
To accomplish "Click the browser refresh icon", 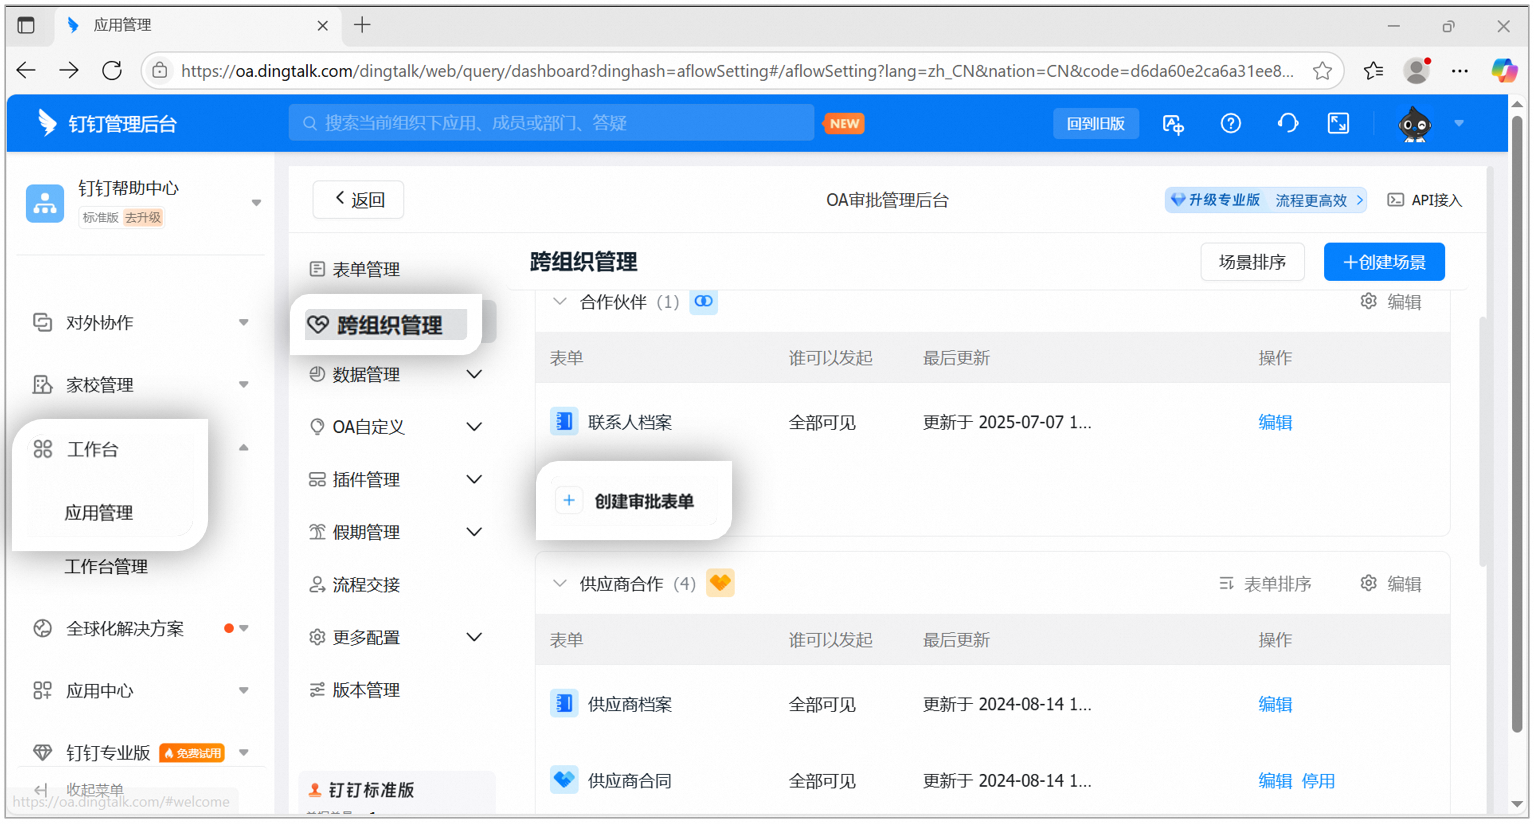I will click(x=112, y=70).
